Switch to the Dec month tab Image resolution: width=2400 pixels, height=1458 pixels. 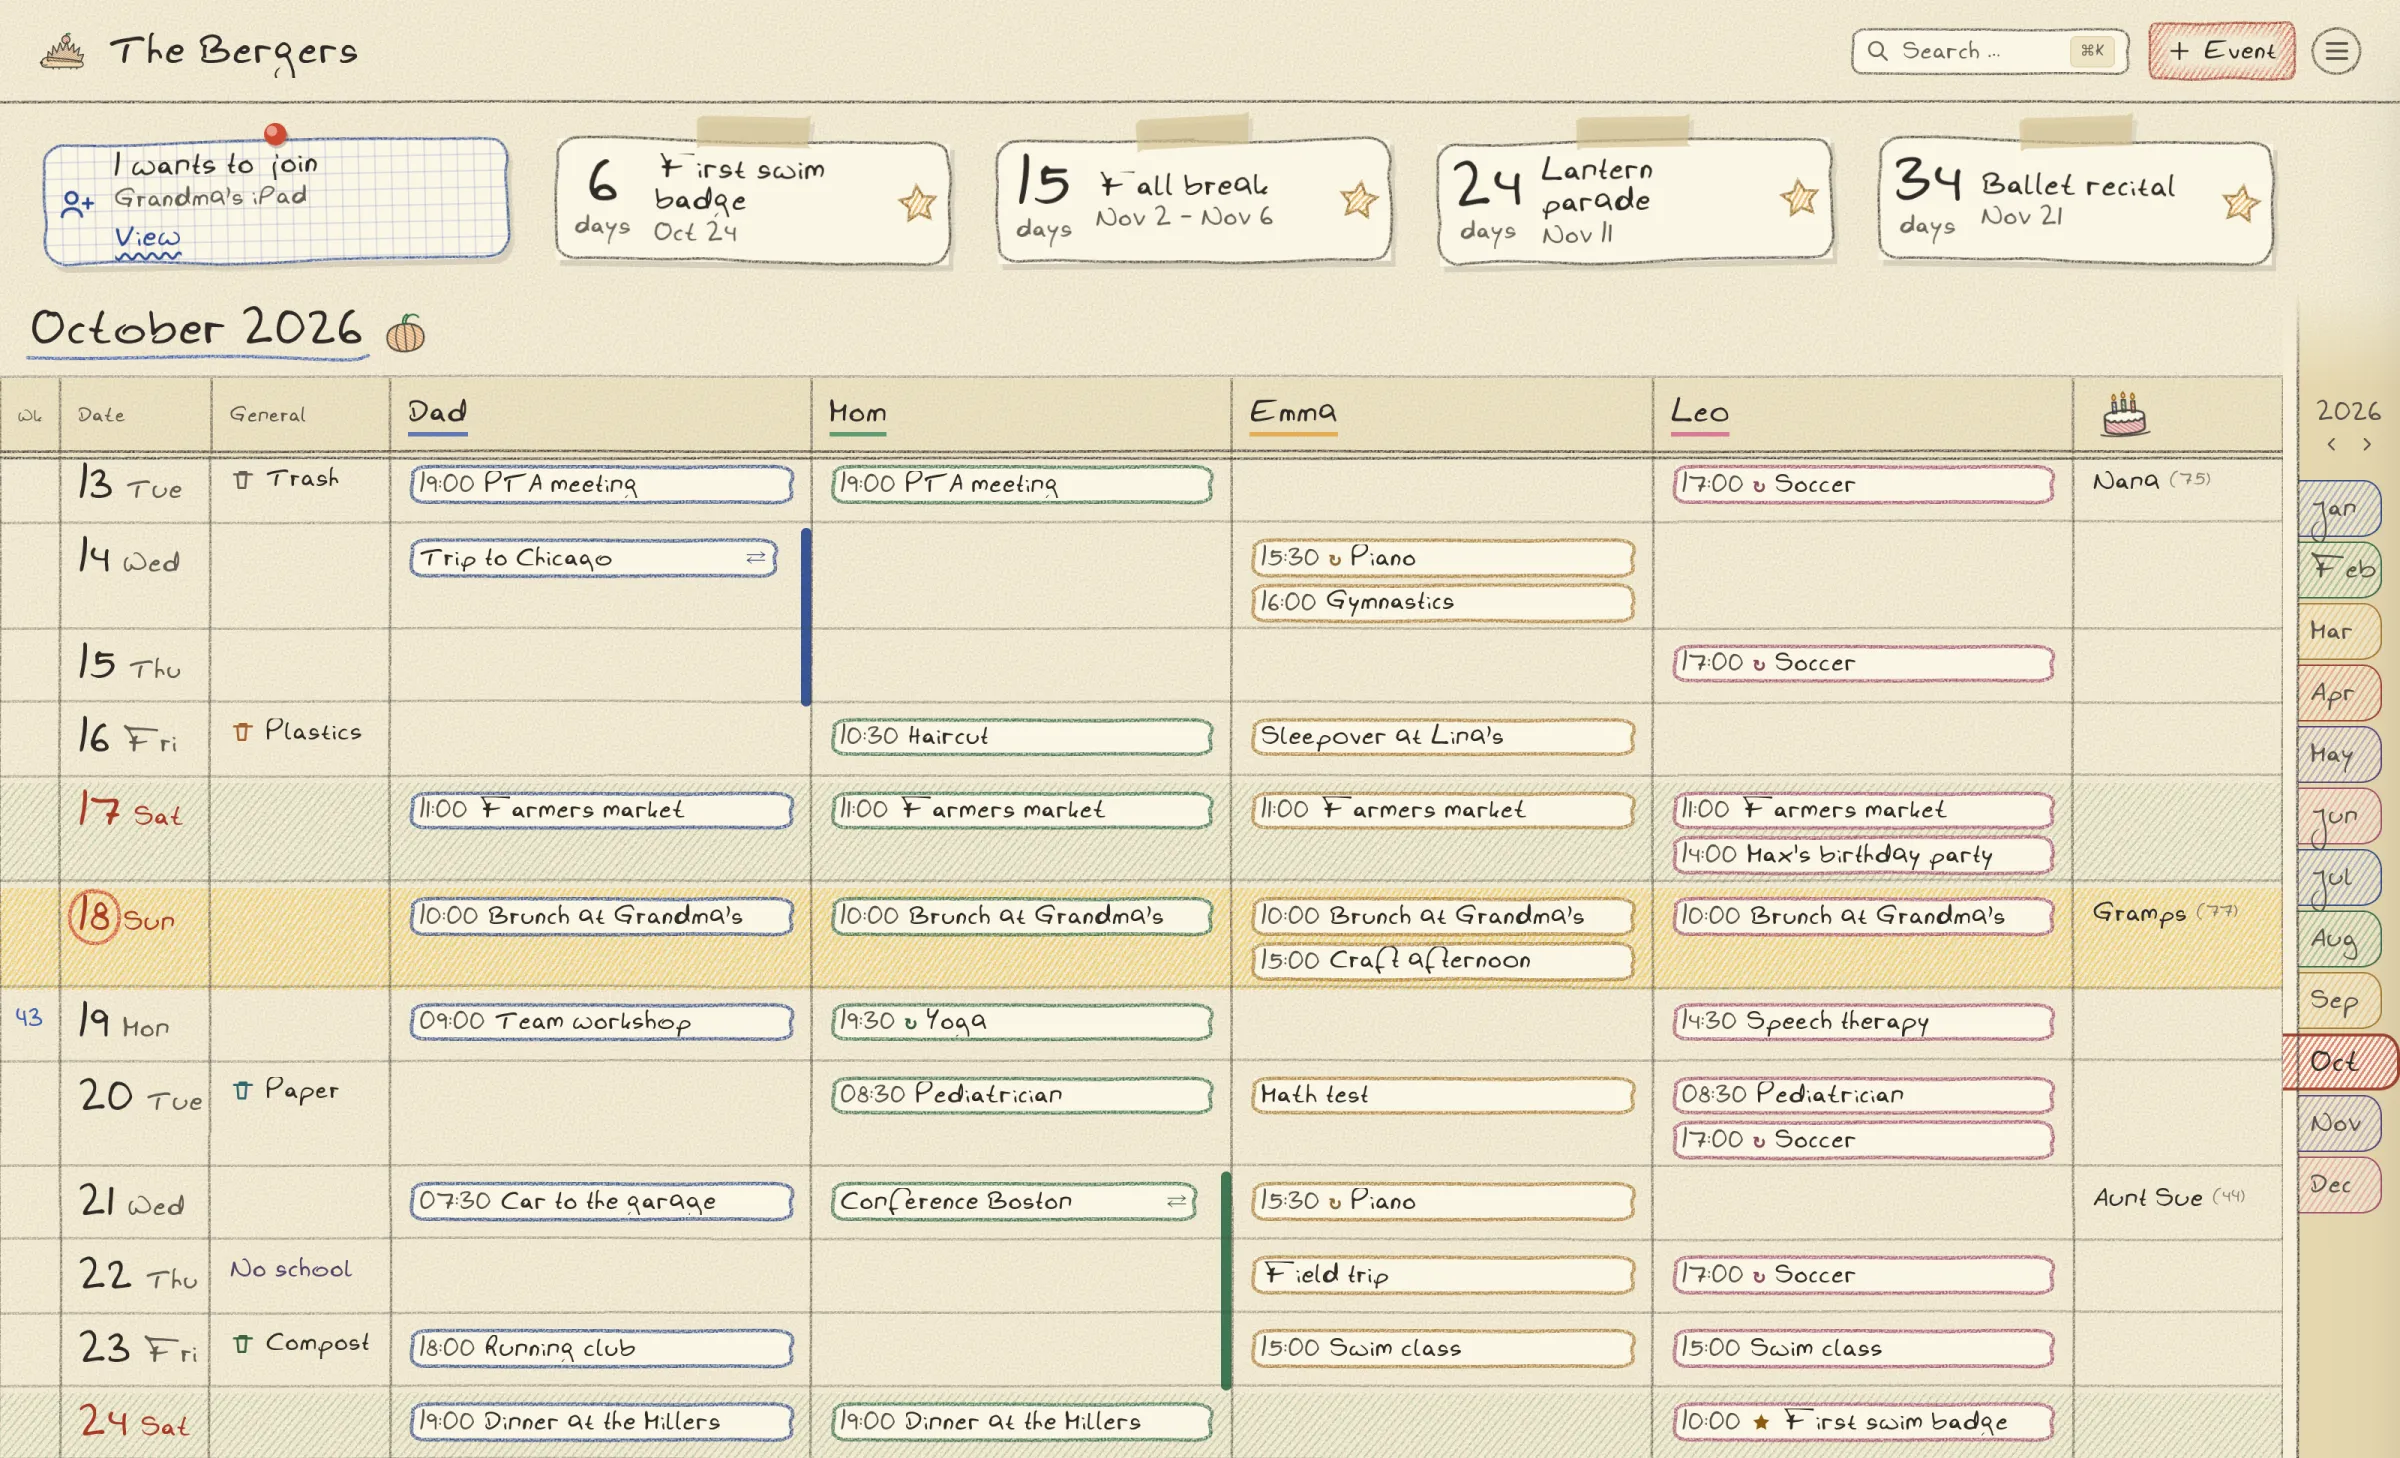(2338, 1186)
